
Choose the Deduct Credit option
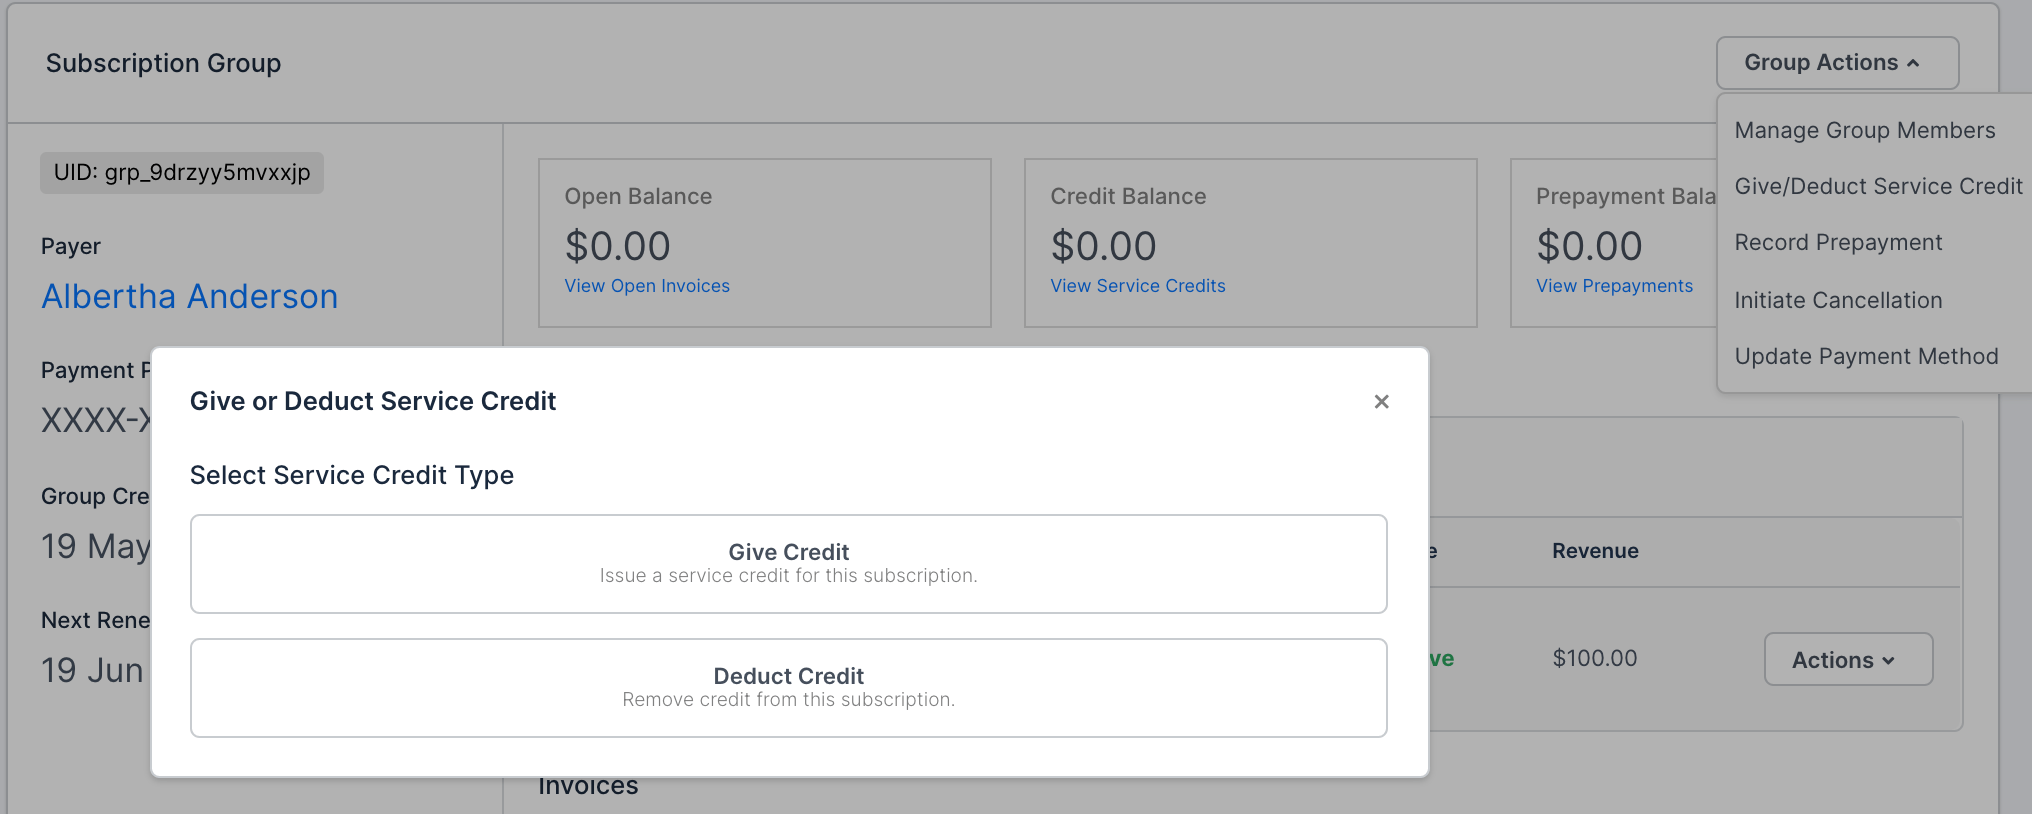[788, 688]
